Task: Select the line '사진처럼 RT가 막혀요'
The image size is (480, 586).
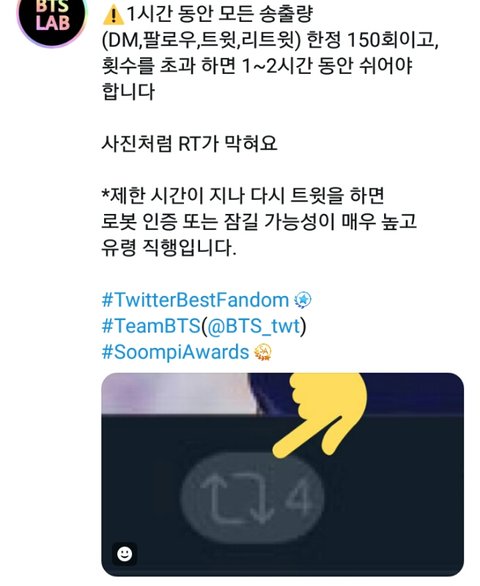Action: 189,143
